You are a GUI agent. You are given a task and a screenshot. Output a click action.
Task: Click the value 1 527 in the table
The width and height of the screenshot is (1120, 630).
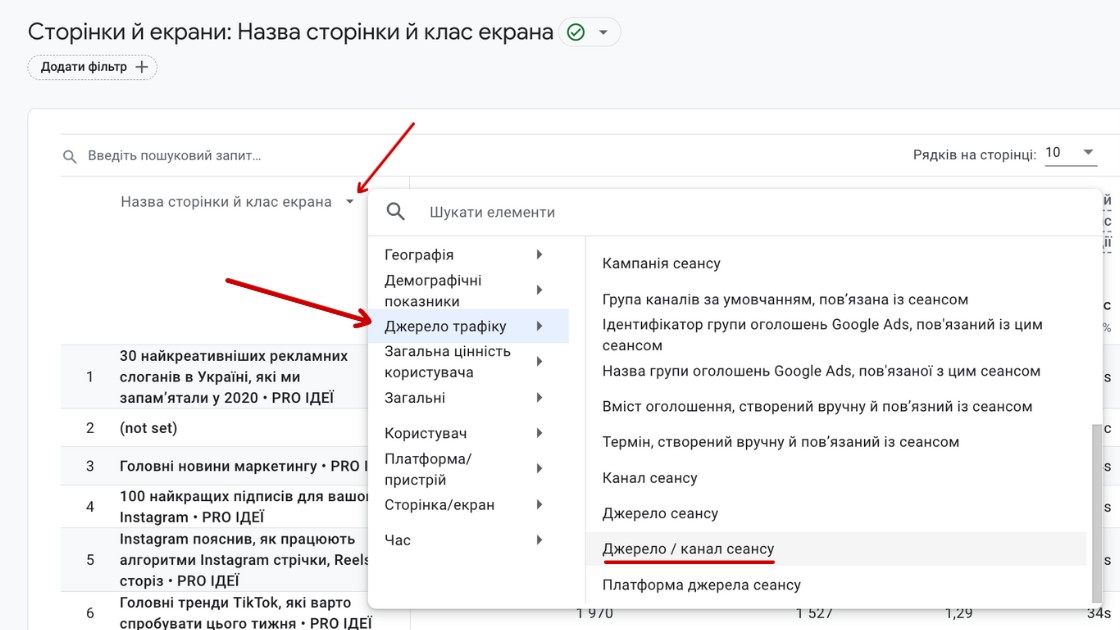[x=814, y=614]
